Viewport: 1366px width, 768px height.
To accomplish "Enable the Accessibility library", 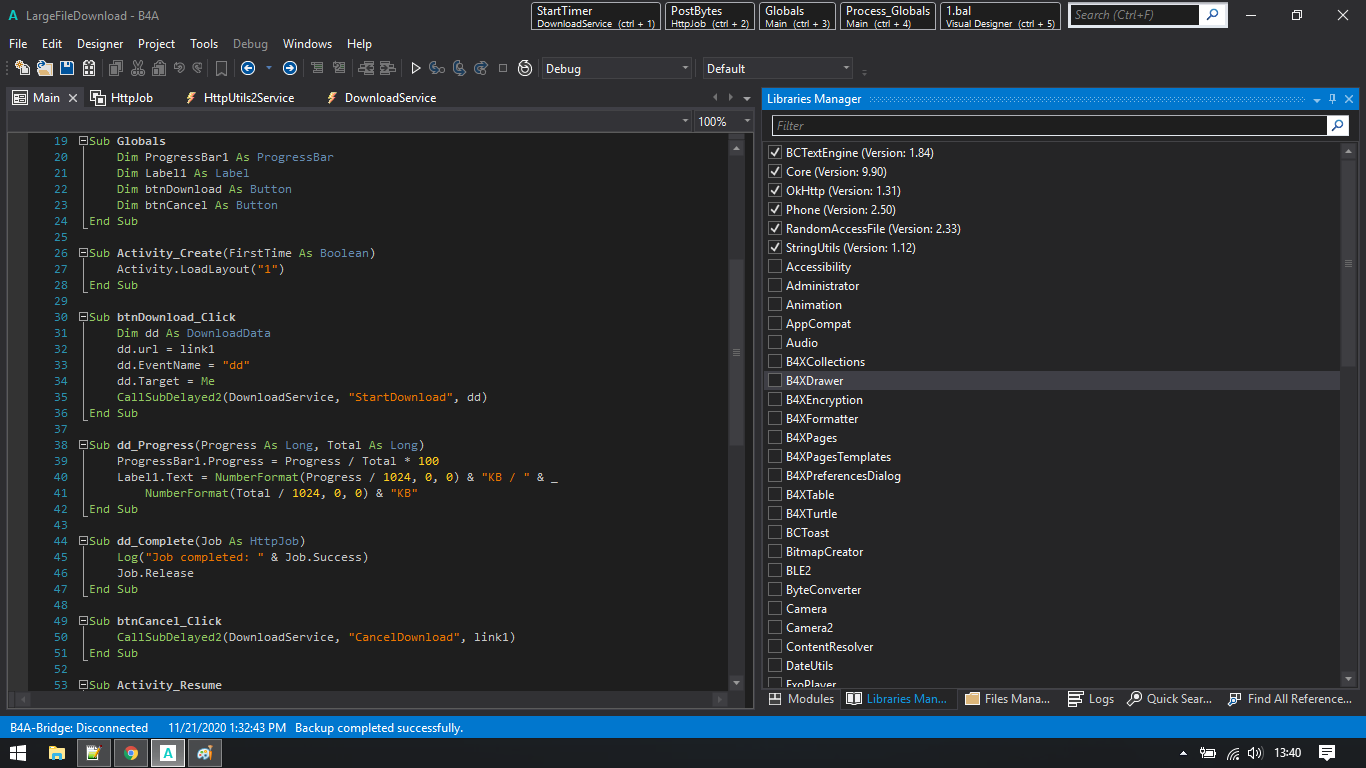I will (x=775, y=267).
